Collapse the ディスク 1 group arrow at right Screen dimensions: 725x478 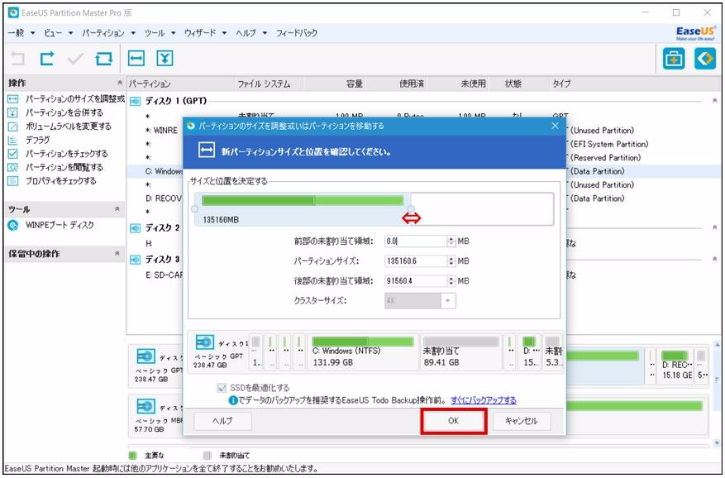coord(714,101)
